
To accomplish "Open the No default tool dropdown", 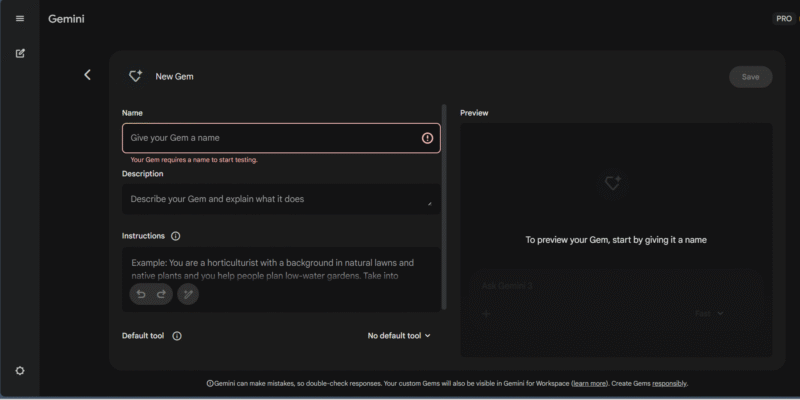I will tap(399, 336).
